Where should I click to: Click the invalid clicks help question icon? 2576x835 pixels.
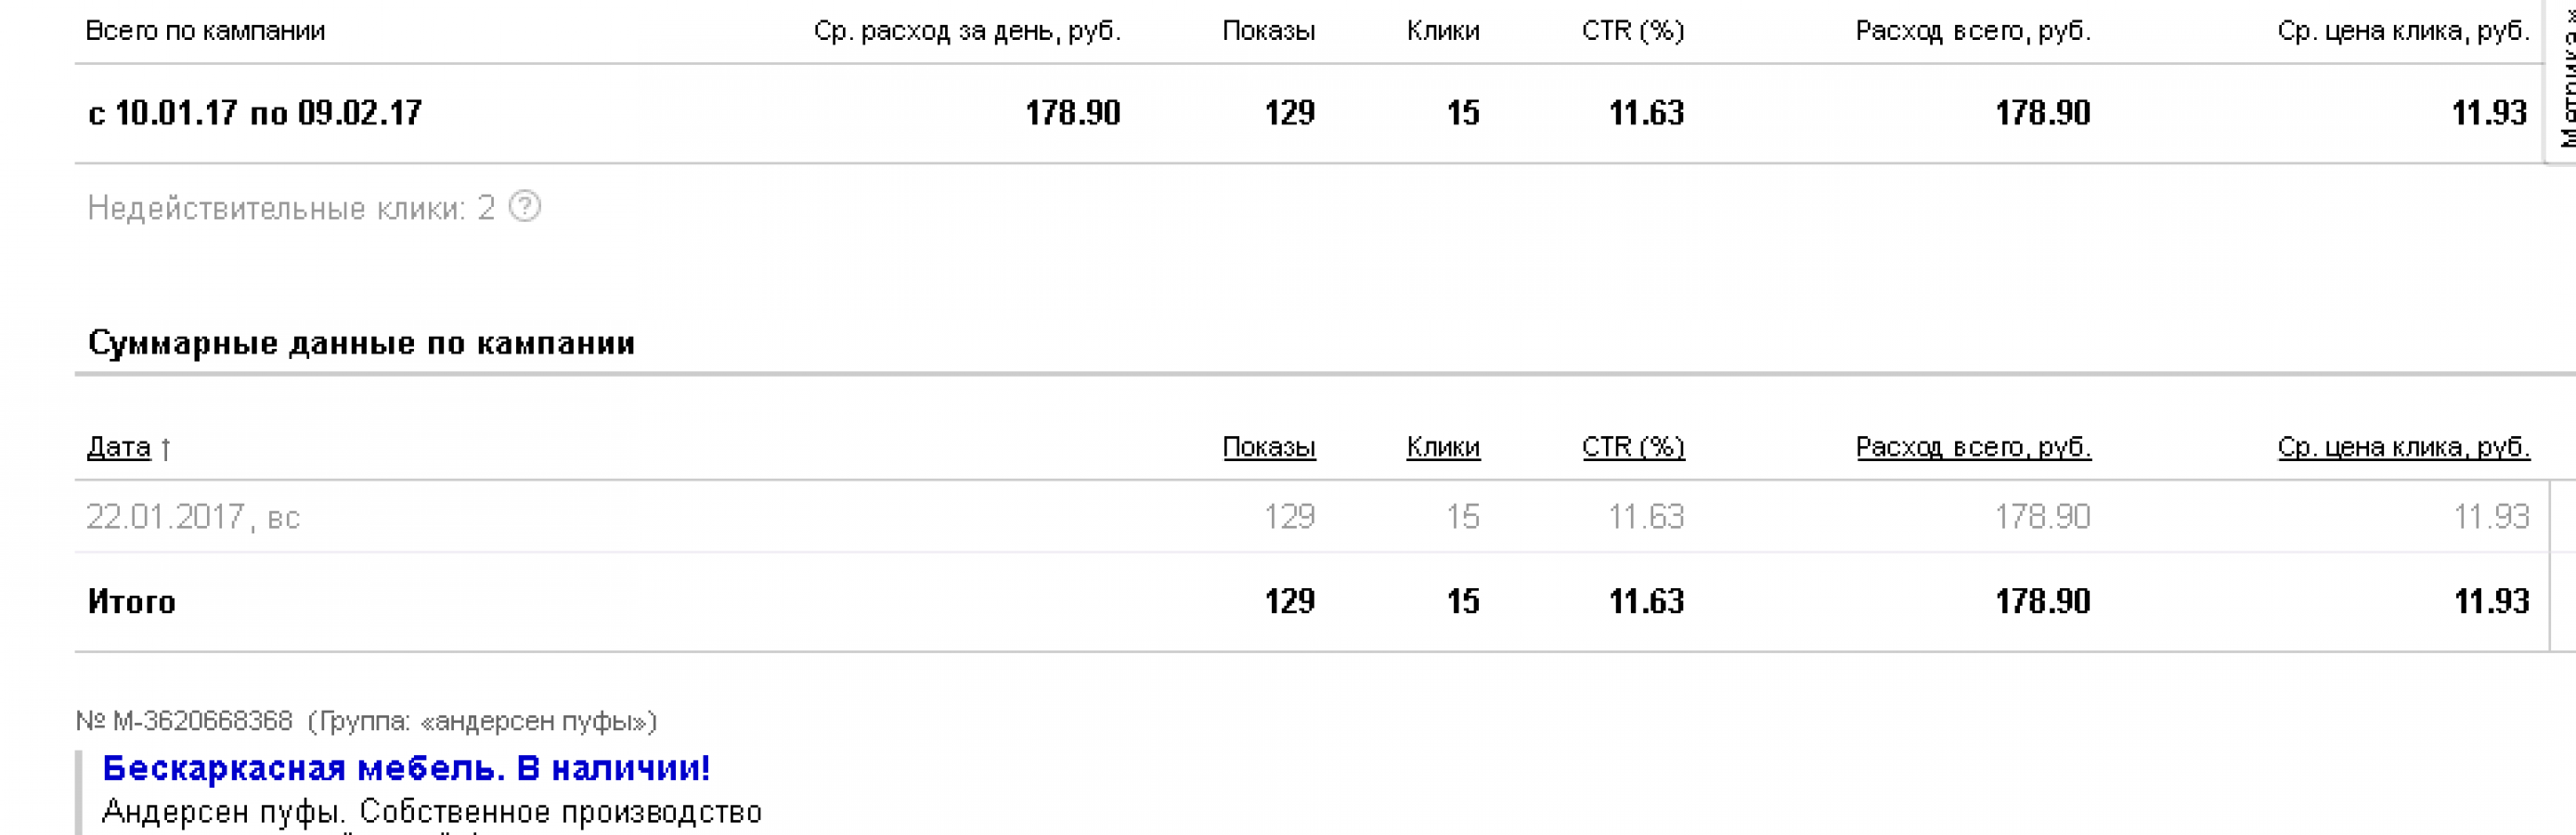coord(525,207)
